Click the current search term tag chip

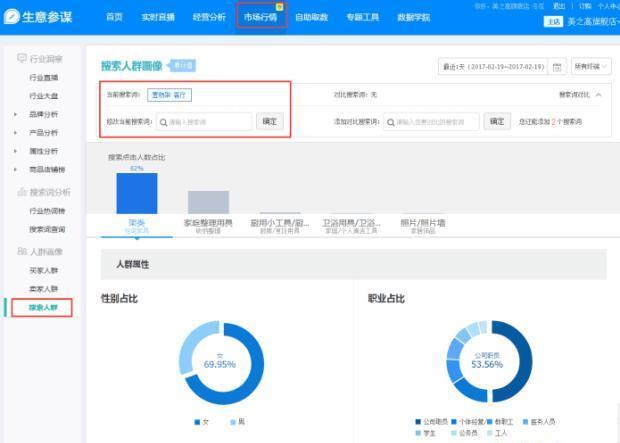[169, 95]
